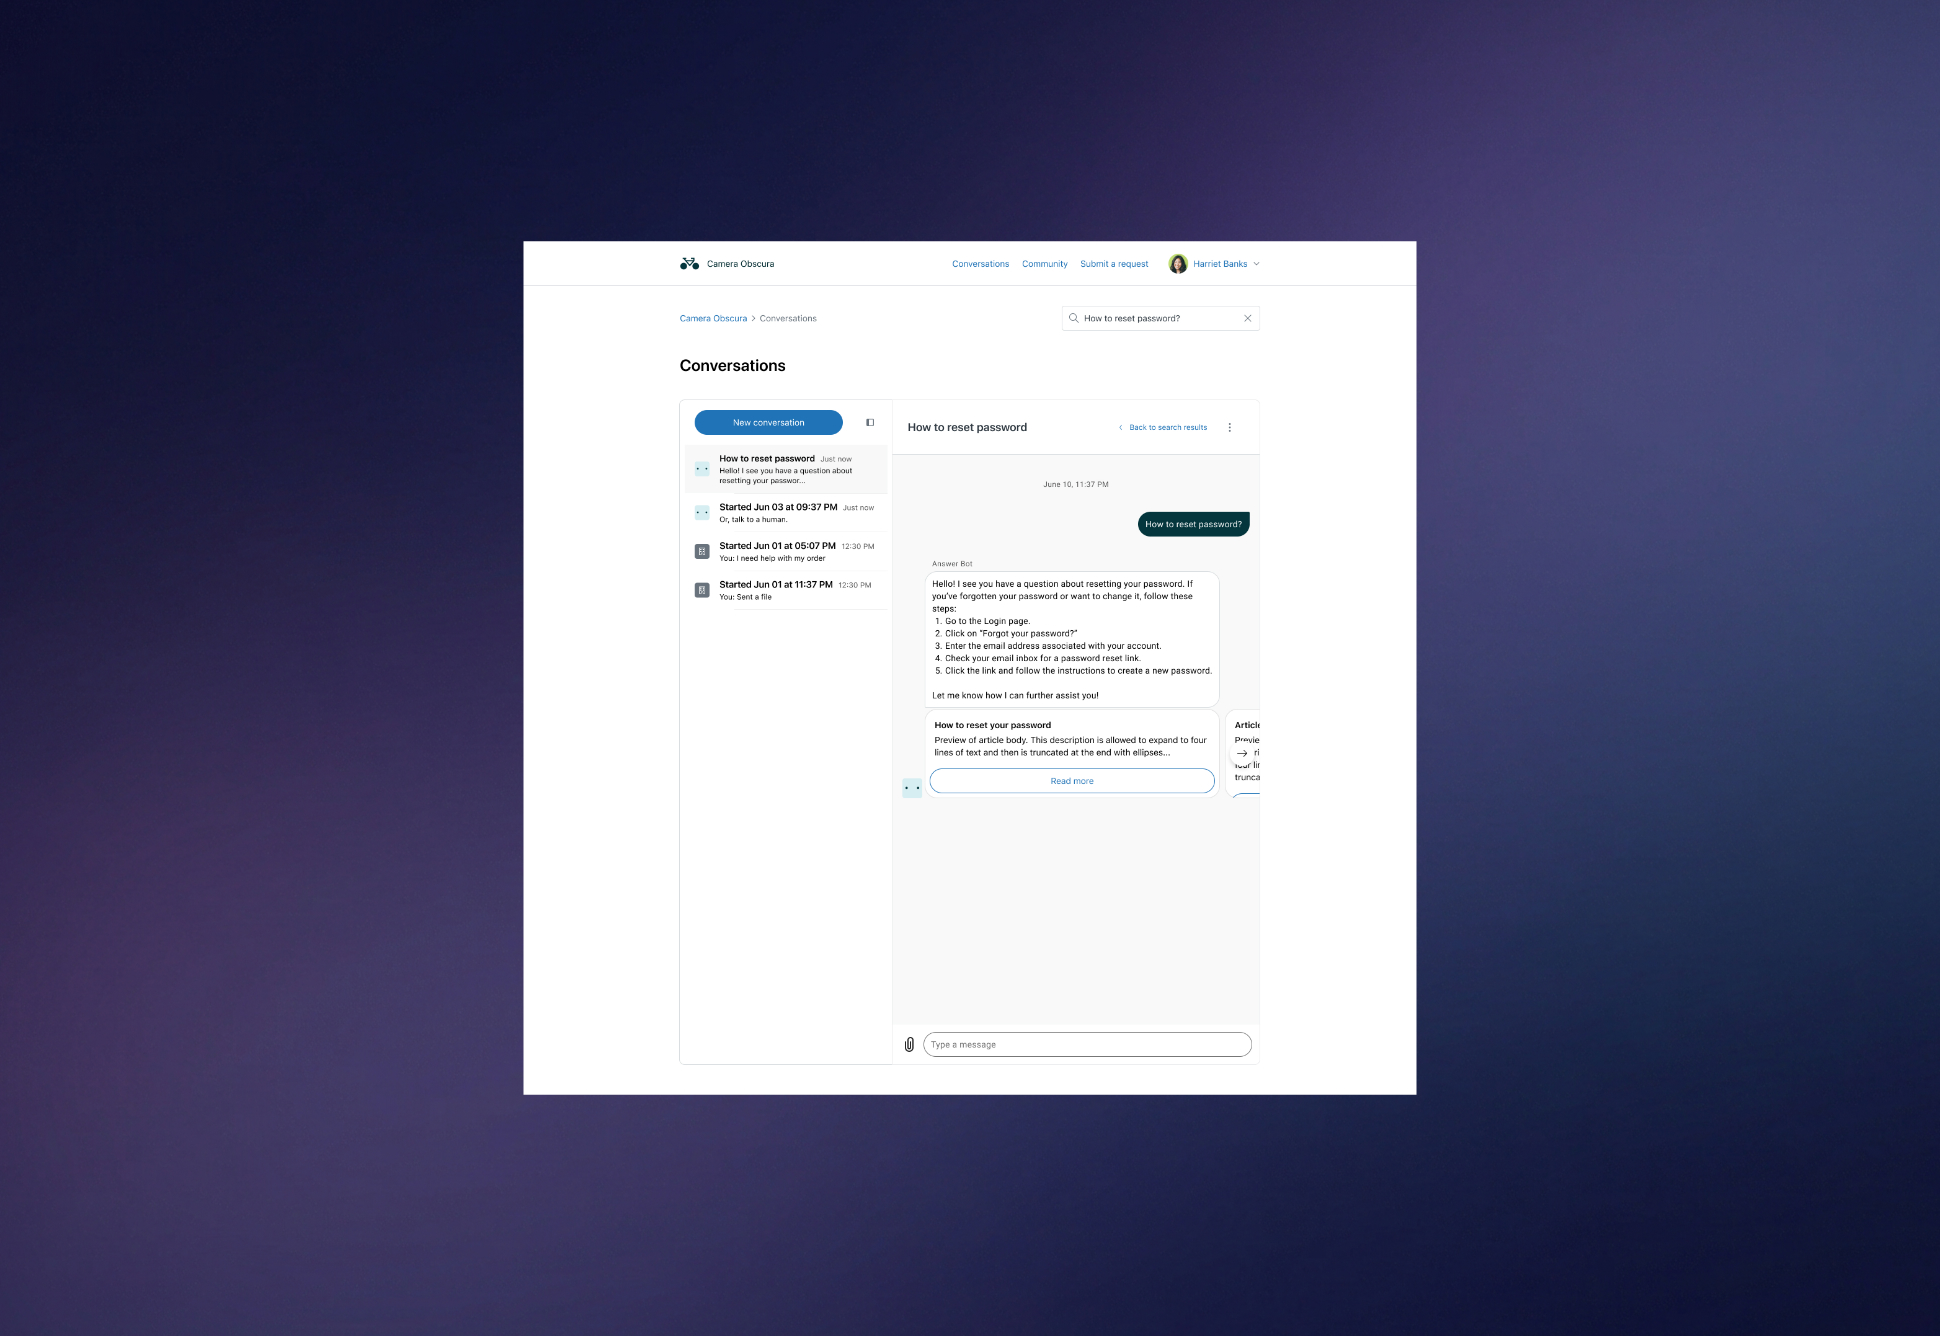Clear the search field with the X

[1247, 318]
